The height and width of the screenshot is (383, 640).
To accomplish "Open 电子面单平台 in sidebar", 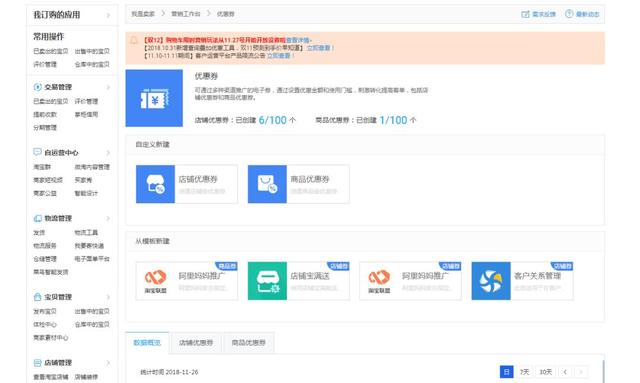I will 92,259.
